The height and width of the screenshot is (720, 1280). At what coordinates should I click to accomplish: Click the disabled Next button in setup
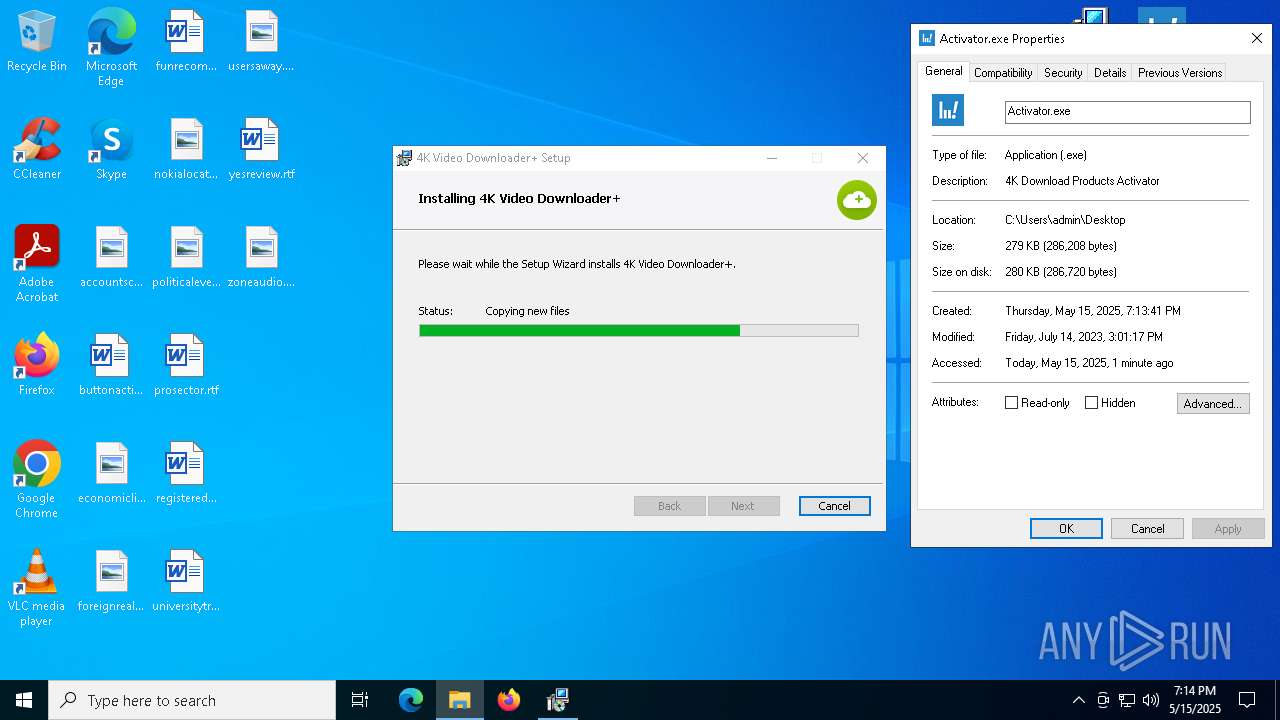pos(742,506)
